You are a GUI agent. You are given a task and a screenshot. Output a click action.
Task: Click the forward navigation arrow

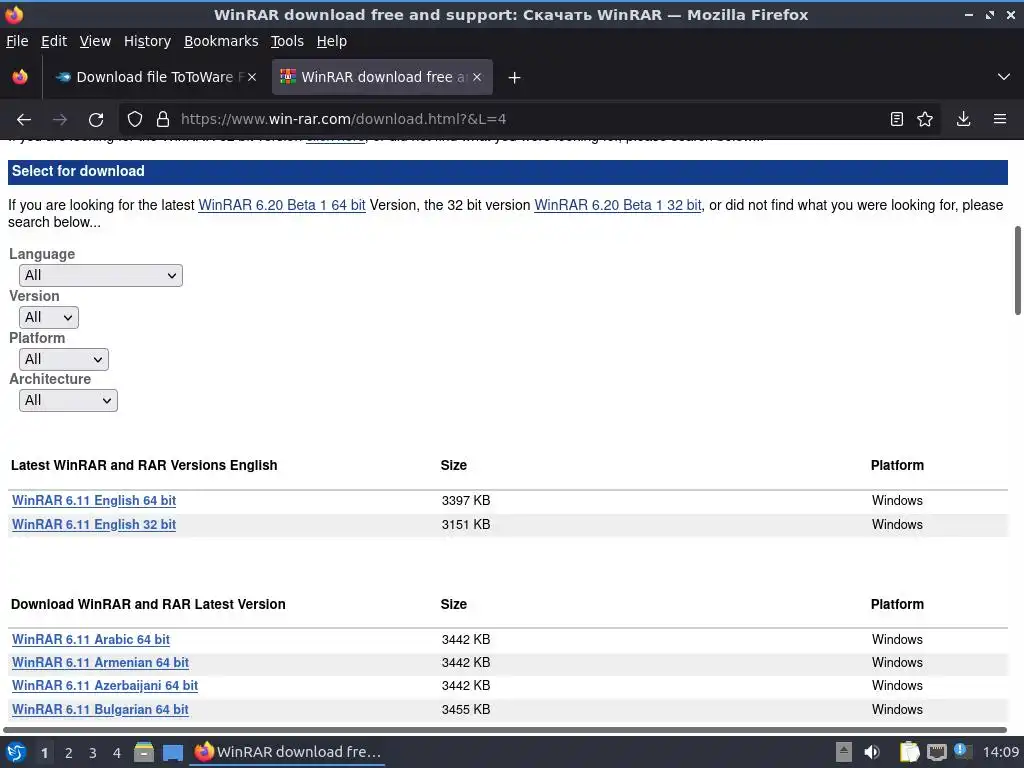coord(60,120)
